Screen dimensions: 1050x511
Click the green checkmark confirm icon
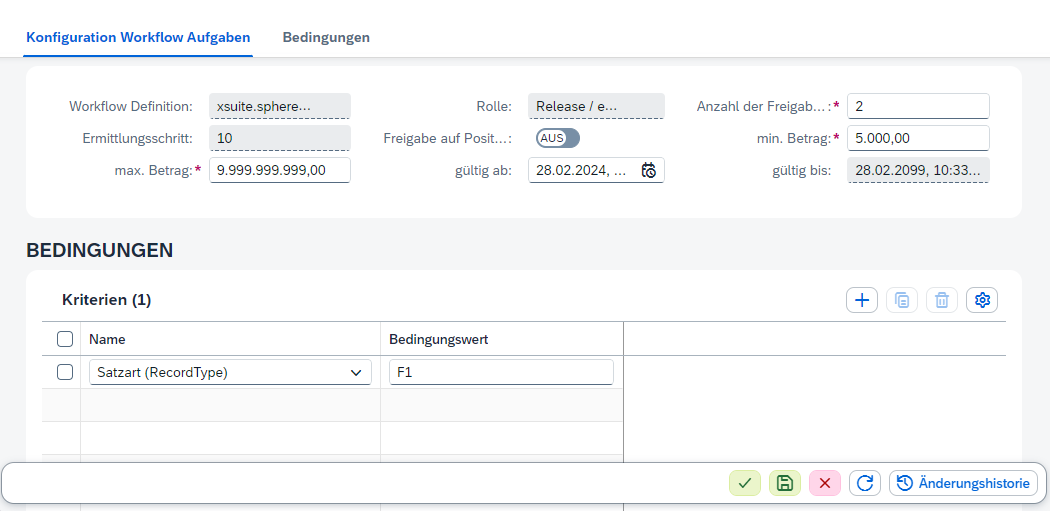point(744,483)
